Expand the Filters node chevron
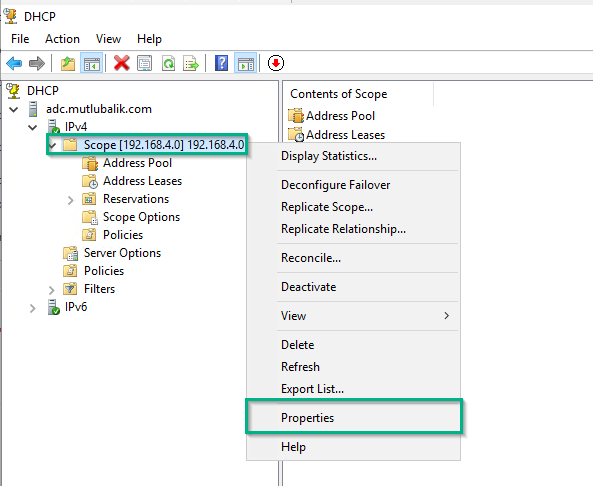Image resolution: width=593 pixels, height=486 pixels. click(x=52, y=290)
